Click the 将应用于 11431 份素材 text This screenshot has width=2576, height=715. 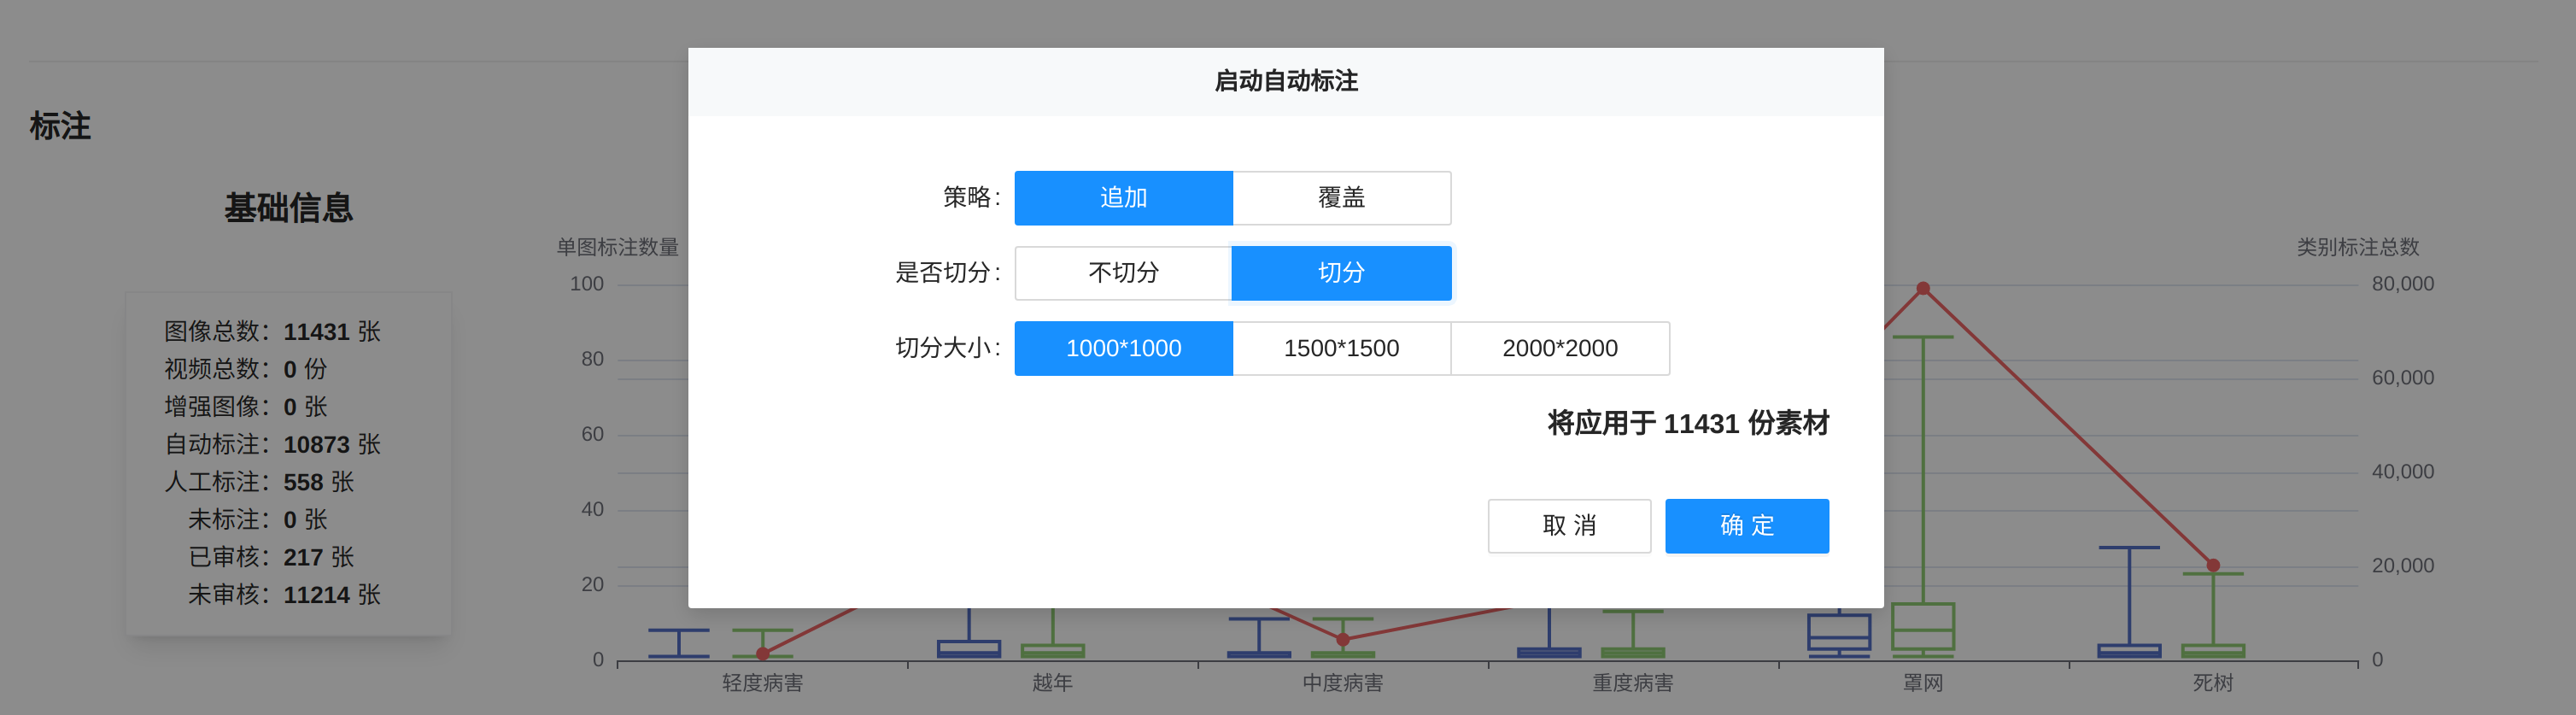click(1687, 424)
